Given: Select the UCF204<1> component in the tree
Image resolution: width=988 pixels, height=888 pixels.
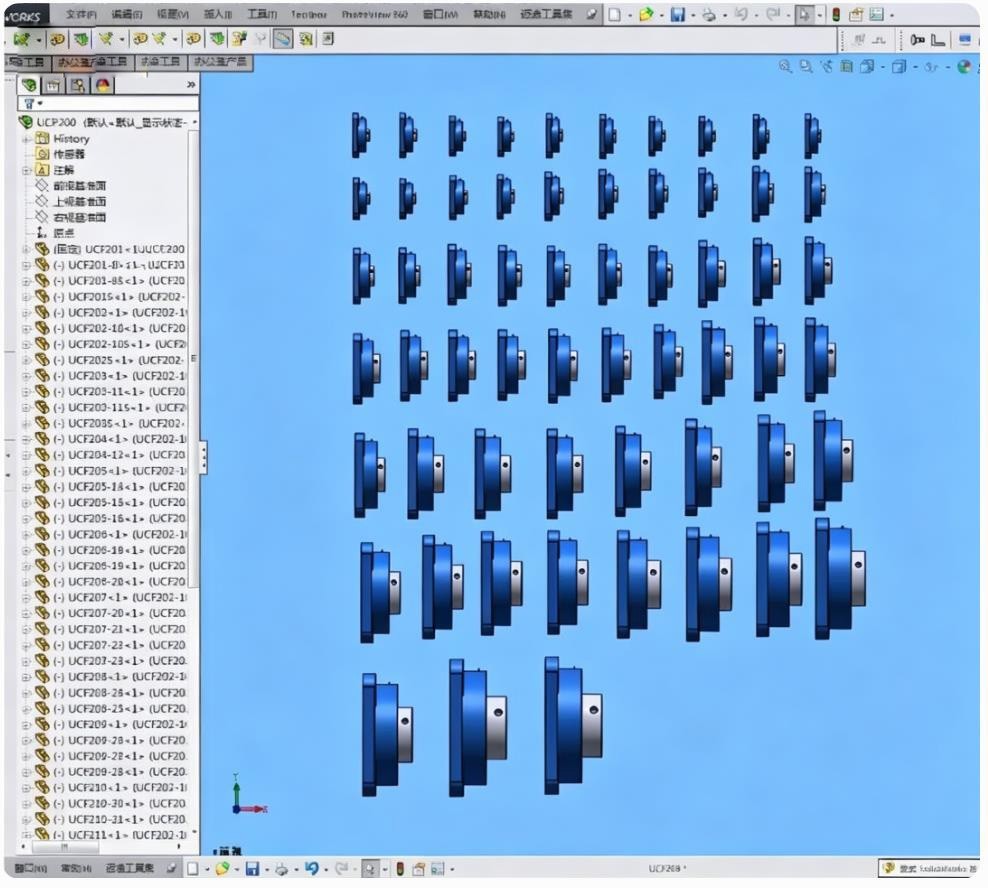Looking at the screenshot, I should pyautogui.click(x=111, y=439).
